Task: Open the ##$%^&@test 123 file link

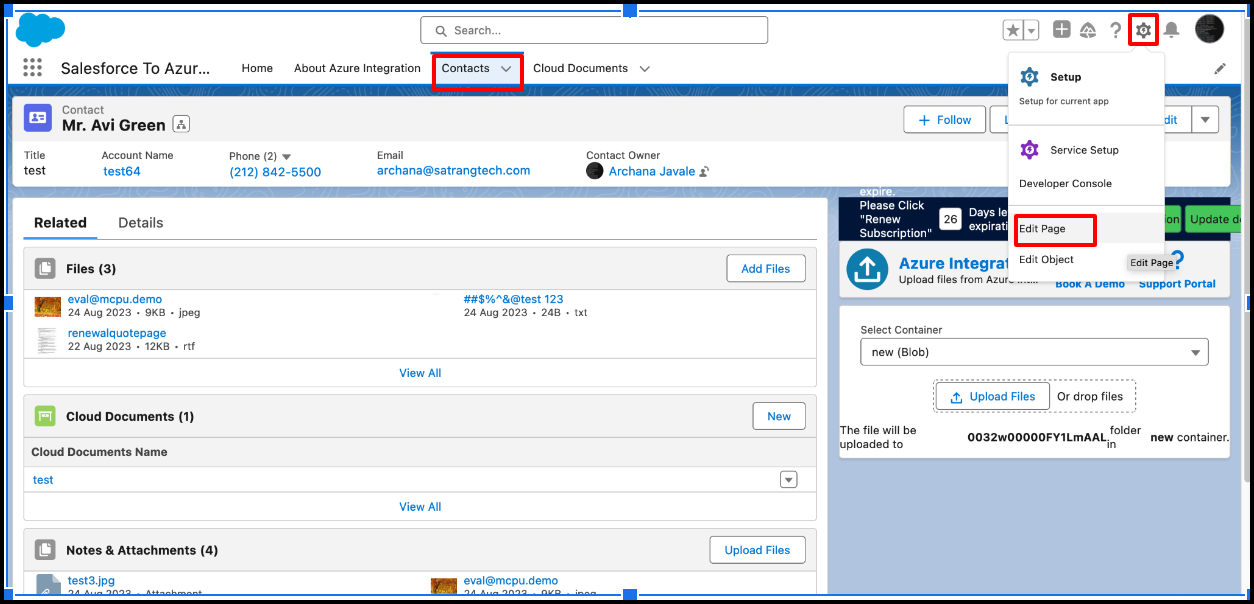Action: (x=514, y=299)
